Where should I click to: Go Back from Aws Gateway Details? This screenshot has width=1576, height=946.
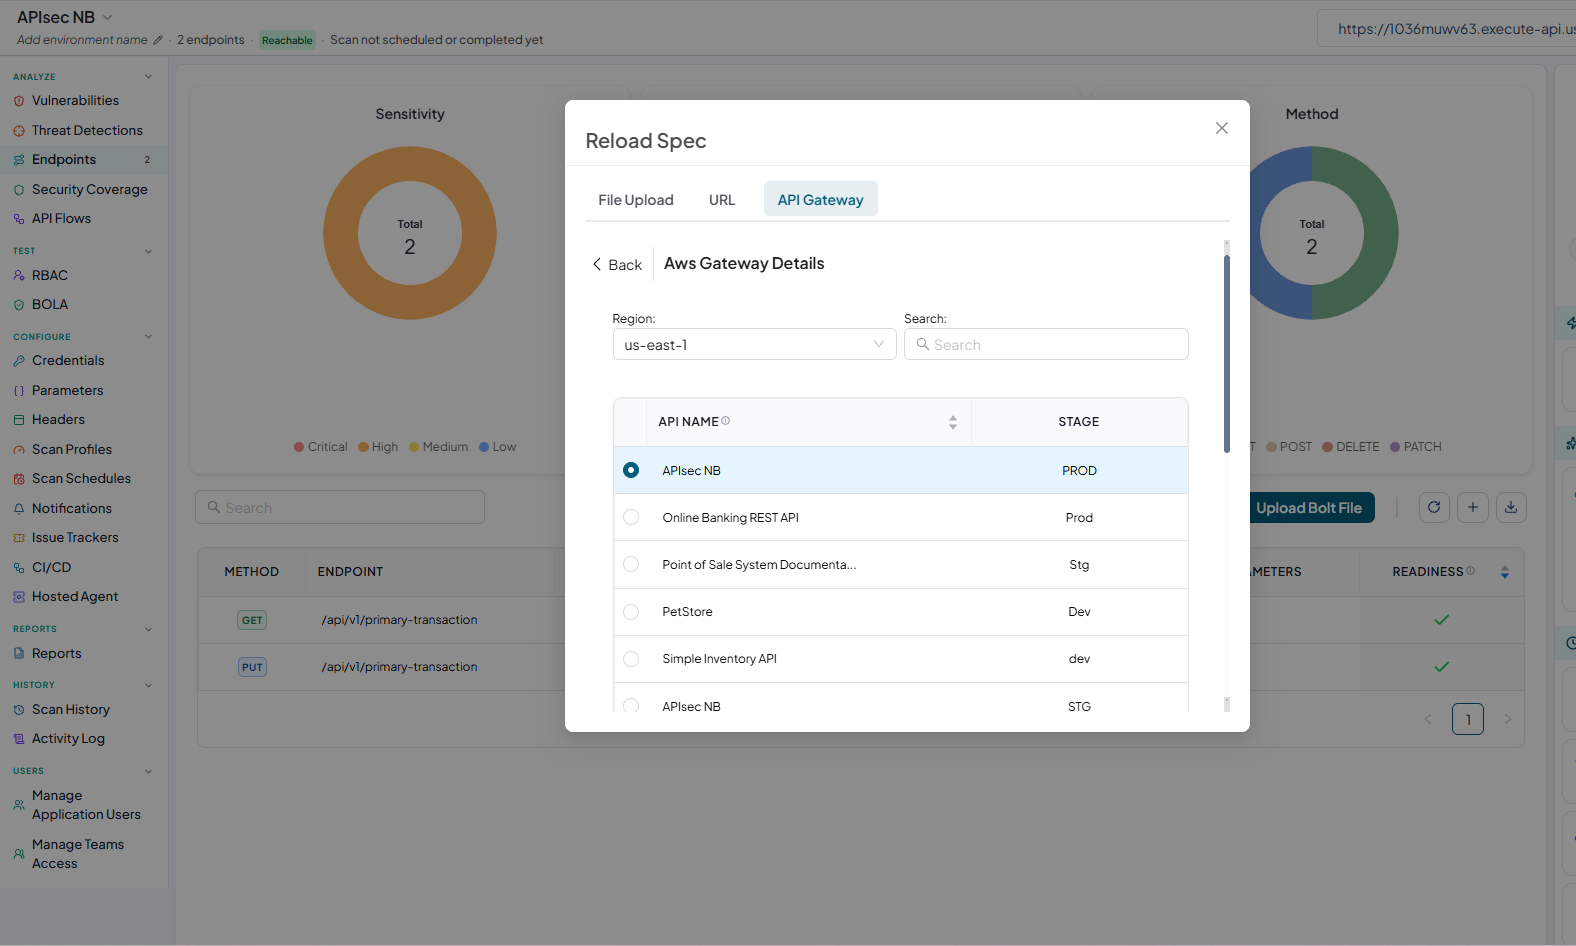(617, 264)
